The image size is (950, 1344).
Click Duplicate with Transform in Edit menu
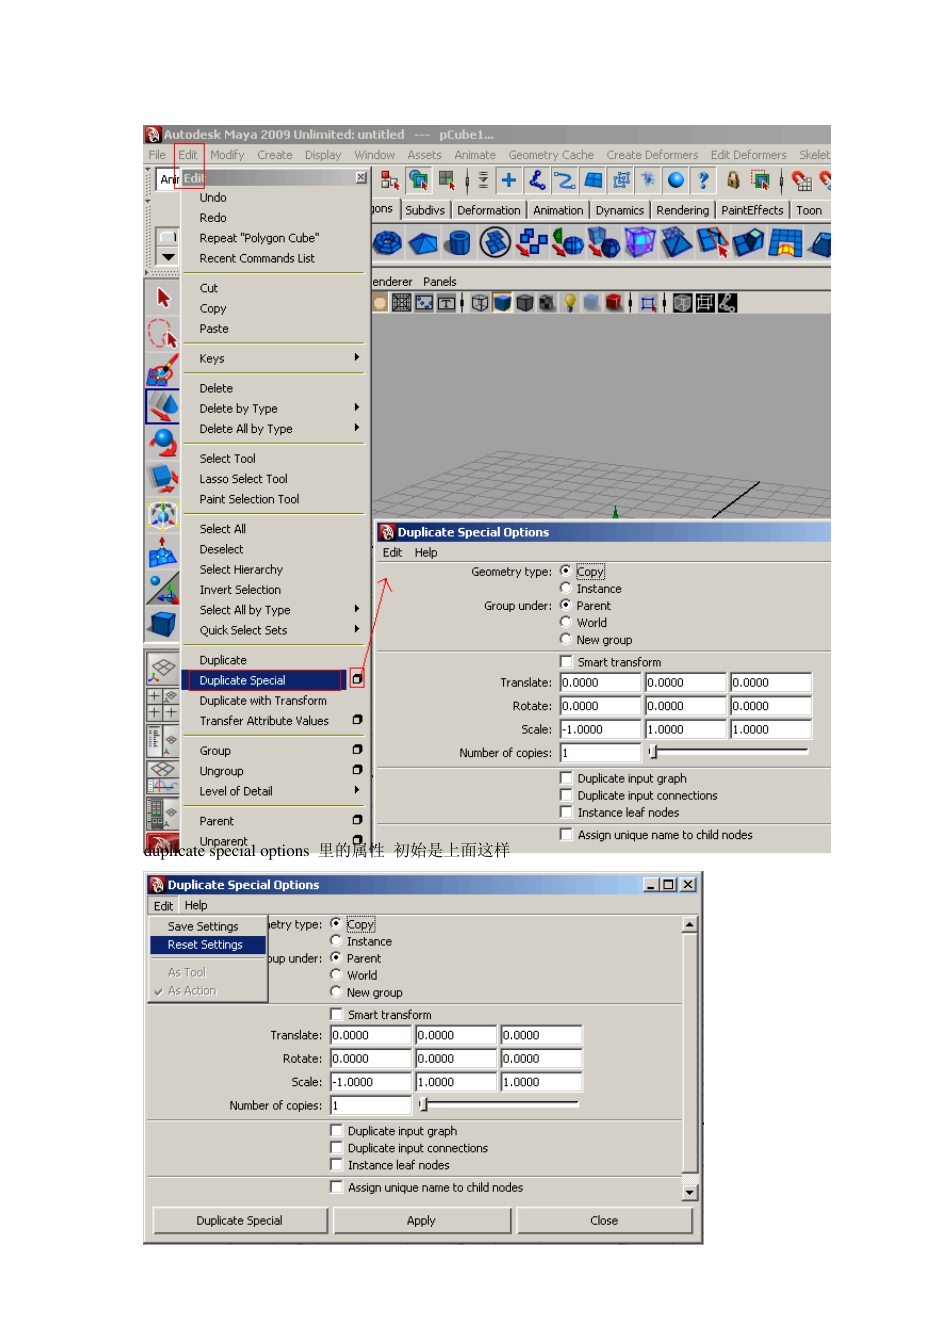click(263, 701)
